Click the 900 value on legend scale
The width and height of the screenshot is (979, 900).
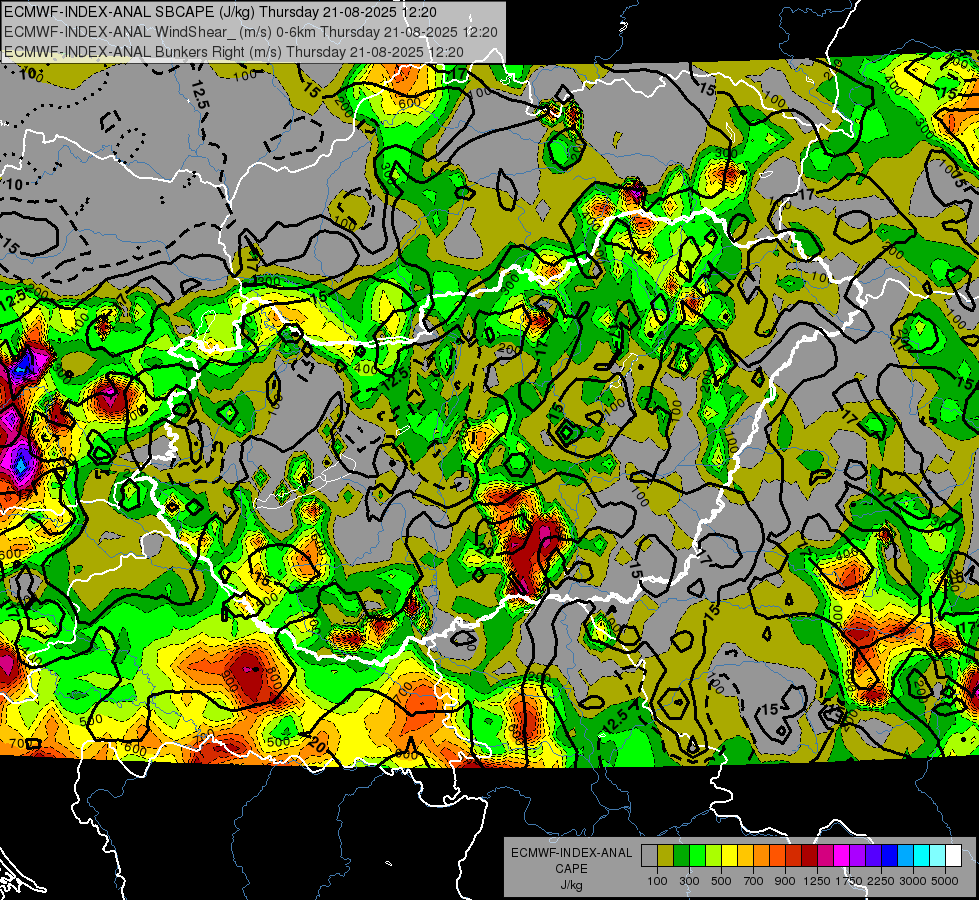click(785, 881)
